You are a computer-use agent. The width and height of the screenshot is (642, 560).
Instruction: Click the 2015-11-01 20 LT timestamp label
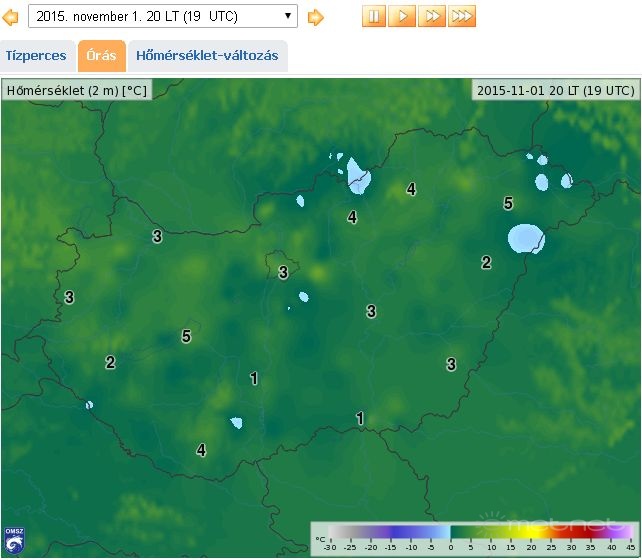click(x=555, y=90)
